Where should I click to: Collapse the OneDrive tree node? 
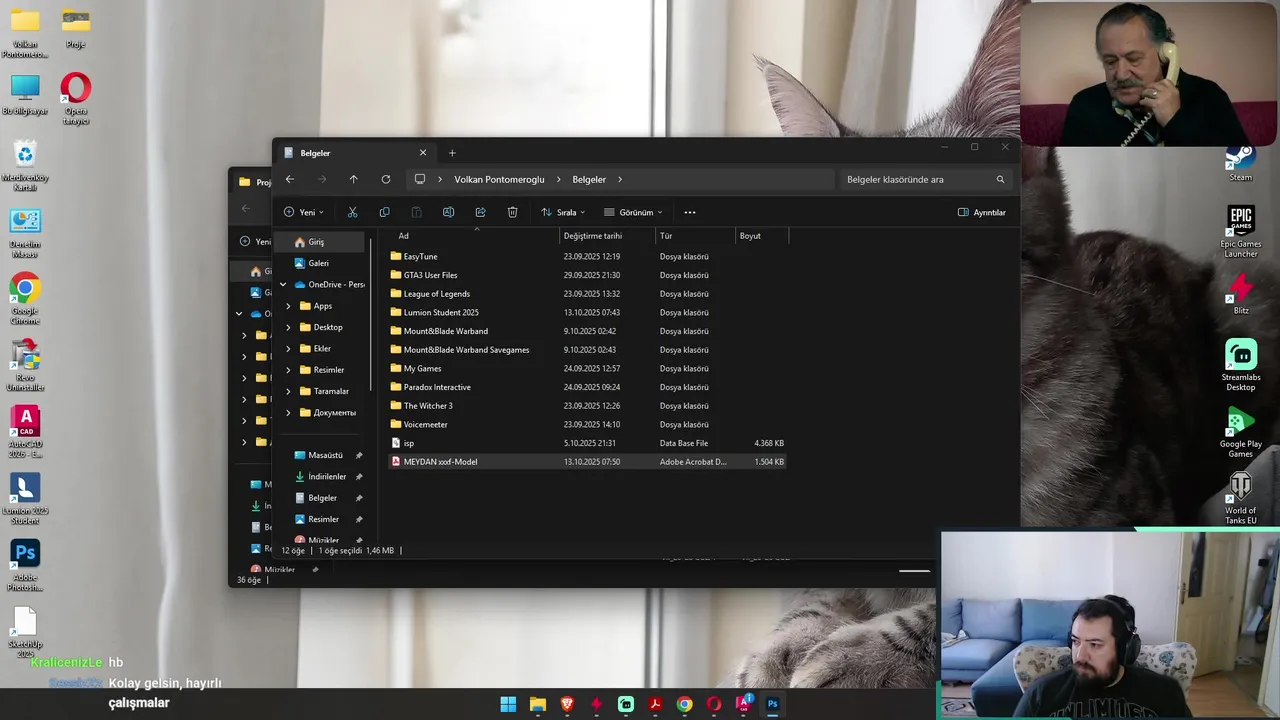[x=283, y=285]
